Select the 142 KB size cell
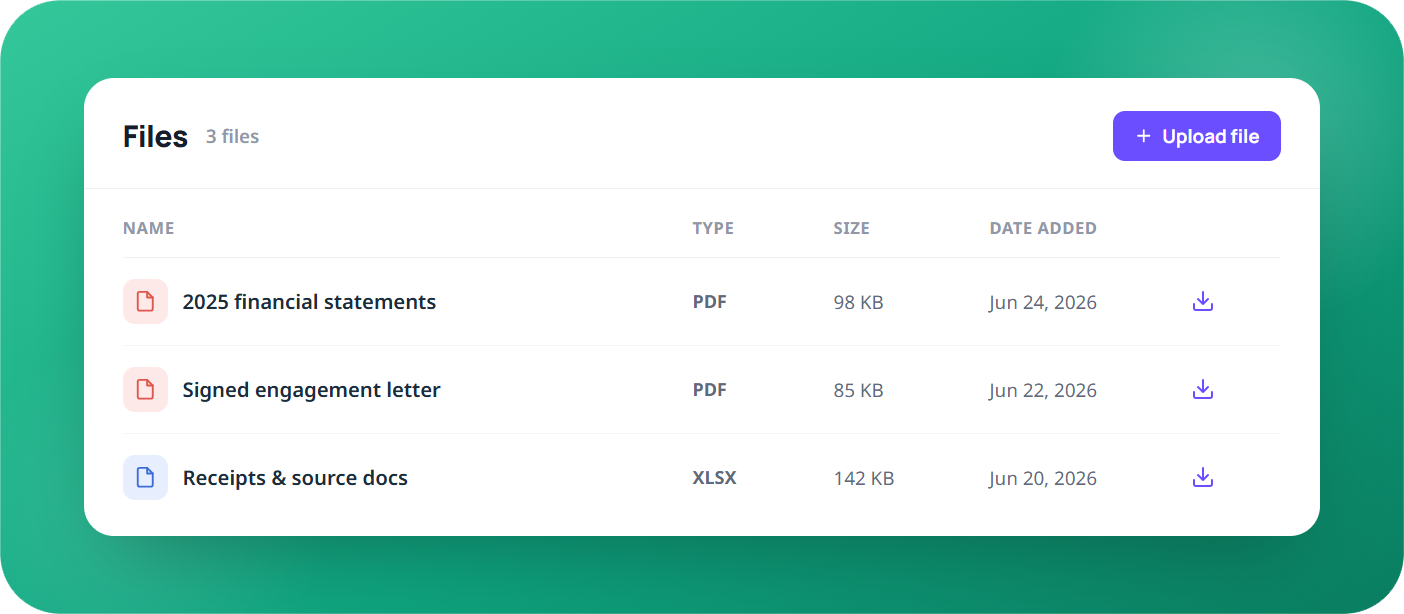Screen dimensions: 1404x614 click(864, 478)
